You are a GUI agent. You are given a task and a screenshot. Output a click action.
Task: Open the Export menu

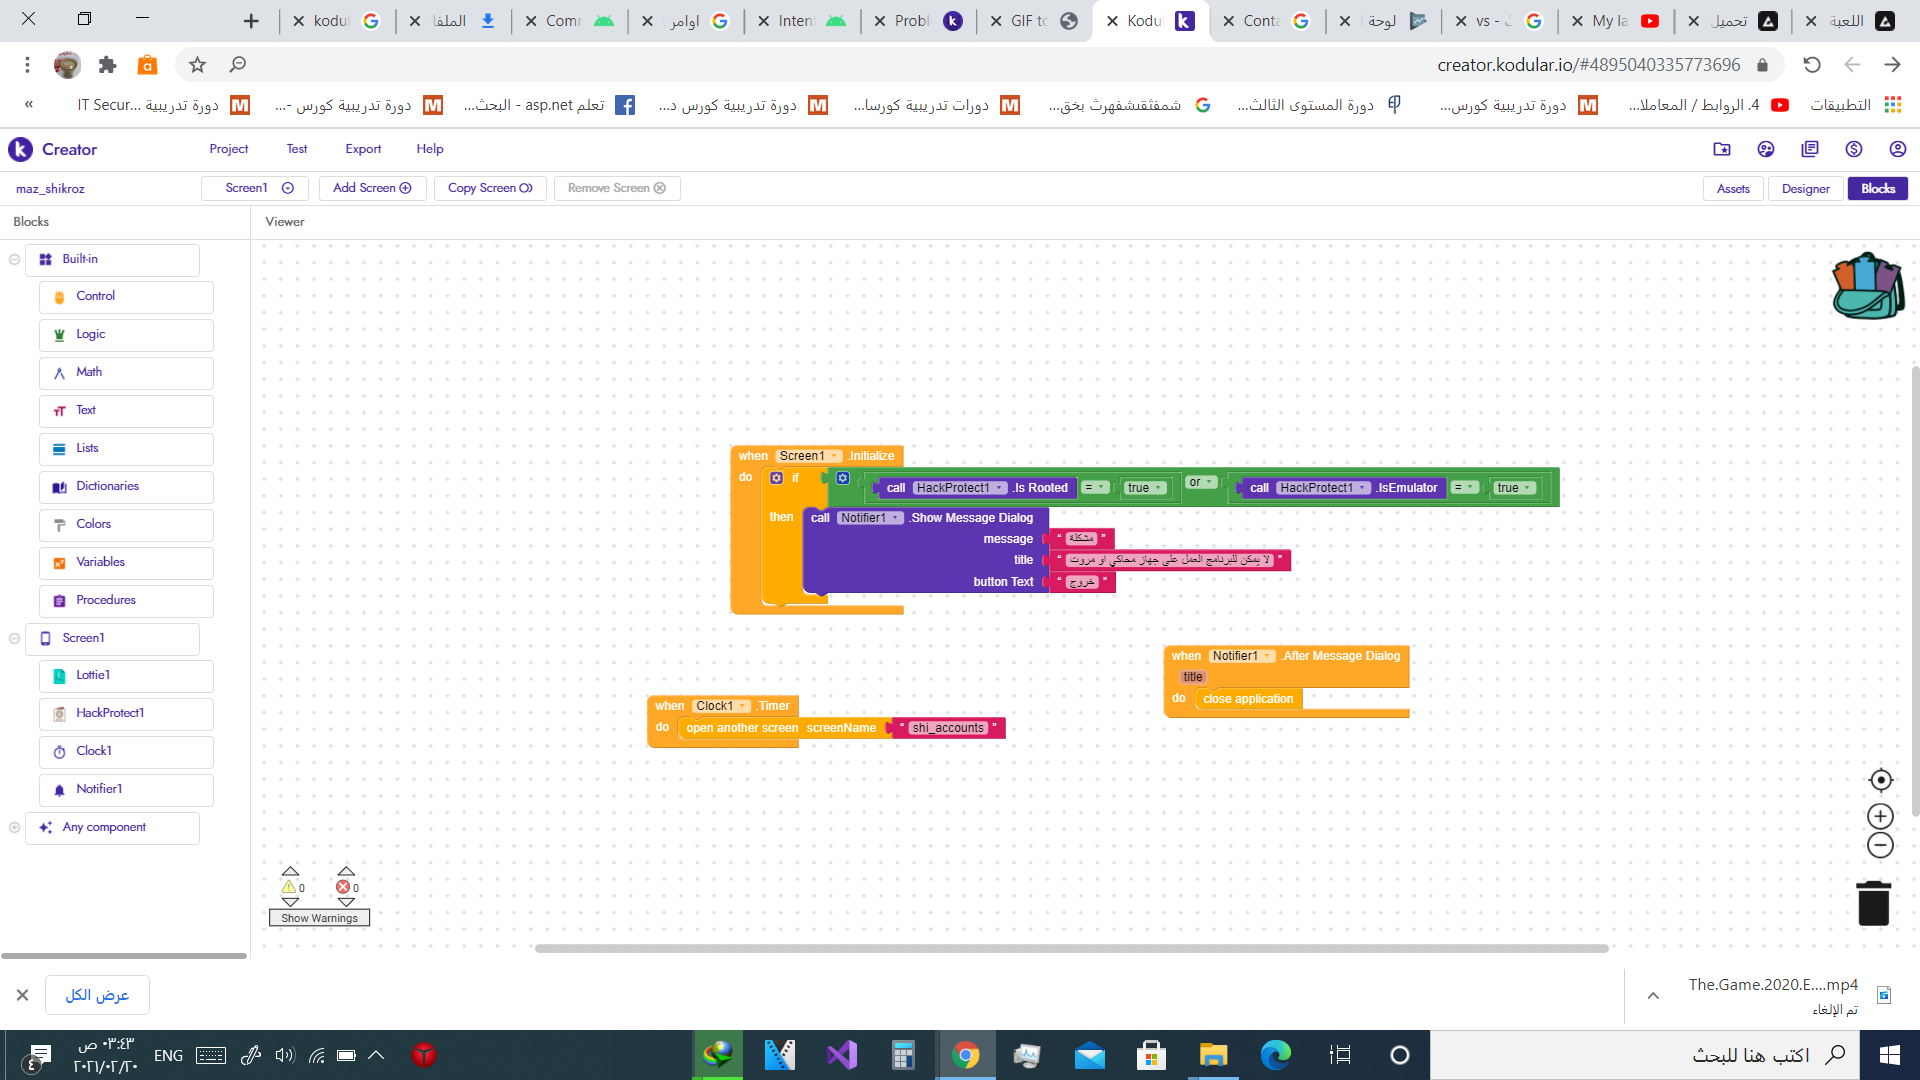click(x=363, y=149)
